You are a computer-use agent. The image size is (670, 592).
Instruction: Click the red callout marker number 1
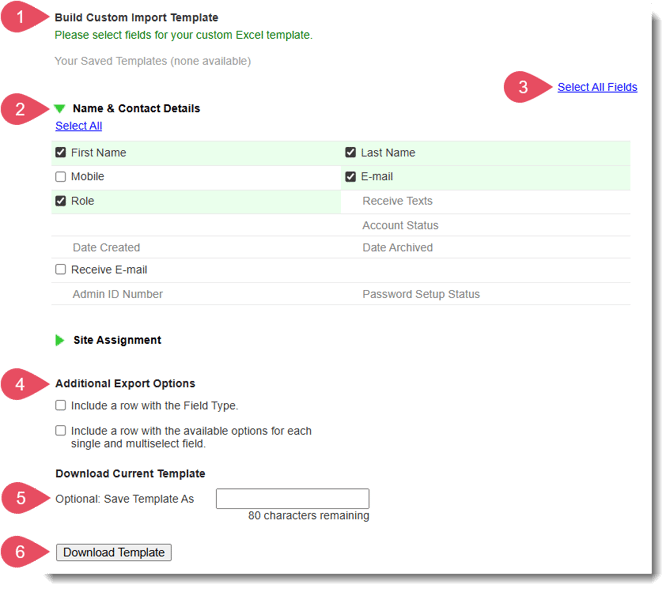tap(19, 18)
